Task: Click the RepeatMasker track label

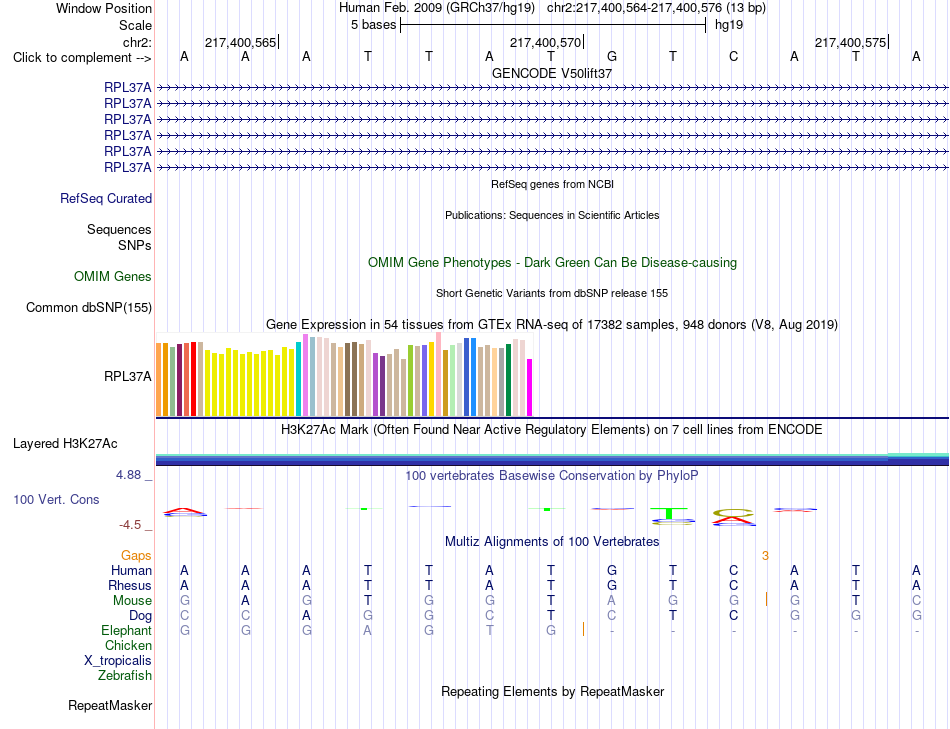Action: click(x=110, y=705)
